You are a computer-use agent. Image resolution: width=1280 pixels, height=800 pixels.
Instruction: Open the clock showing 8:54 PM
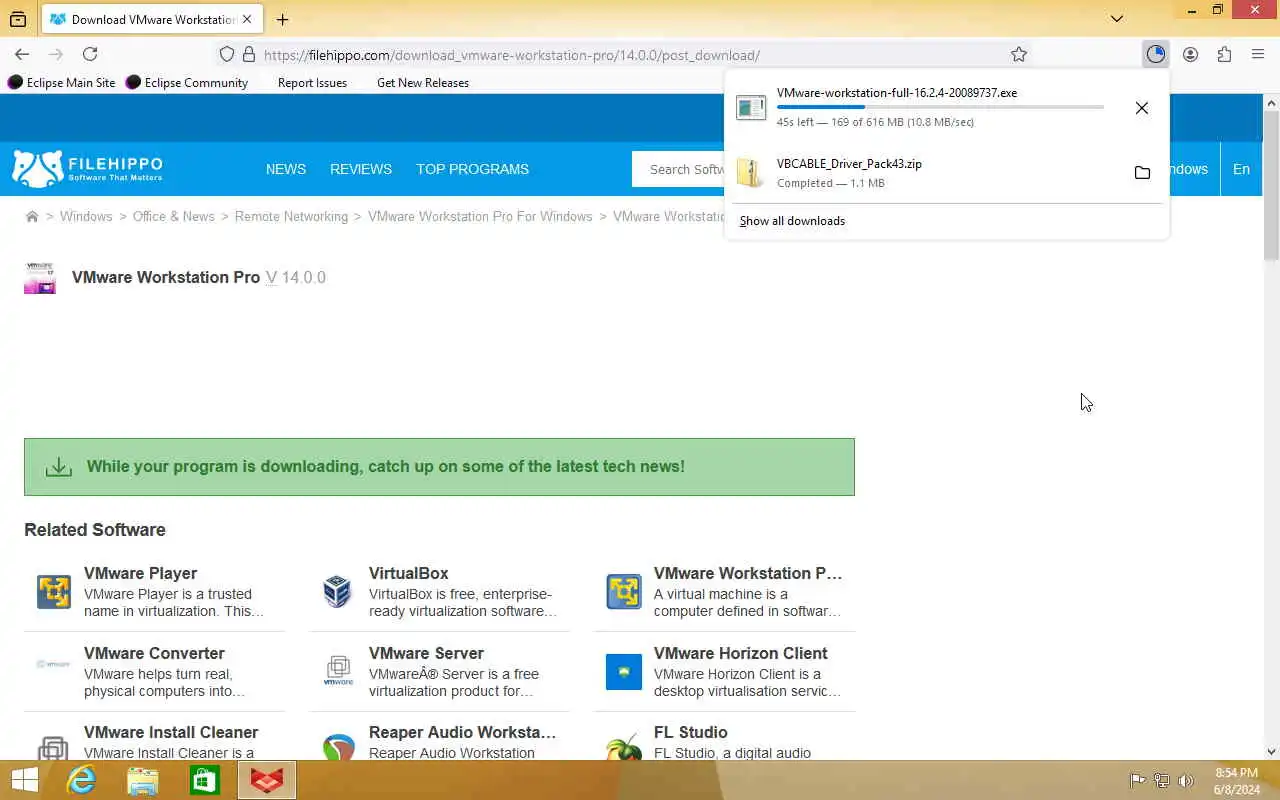pyautogui.click(x=1236, y=781)
